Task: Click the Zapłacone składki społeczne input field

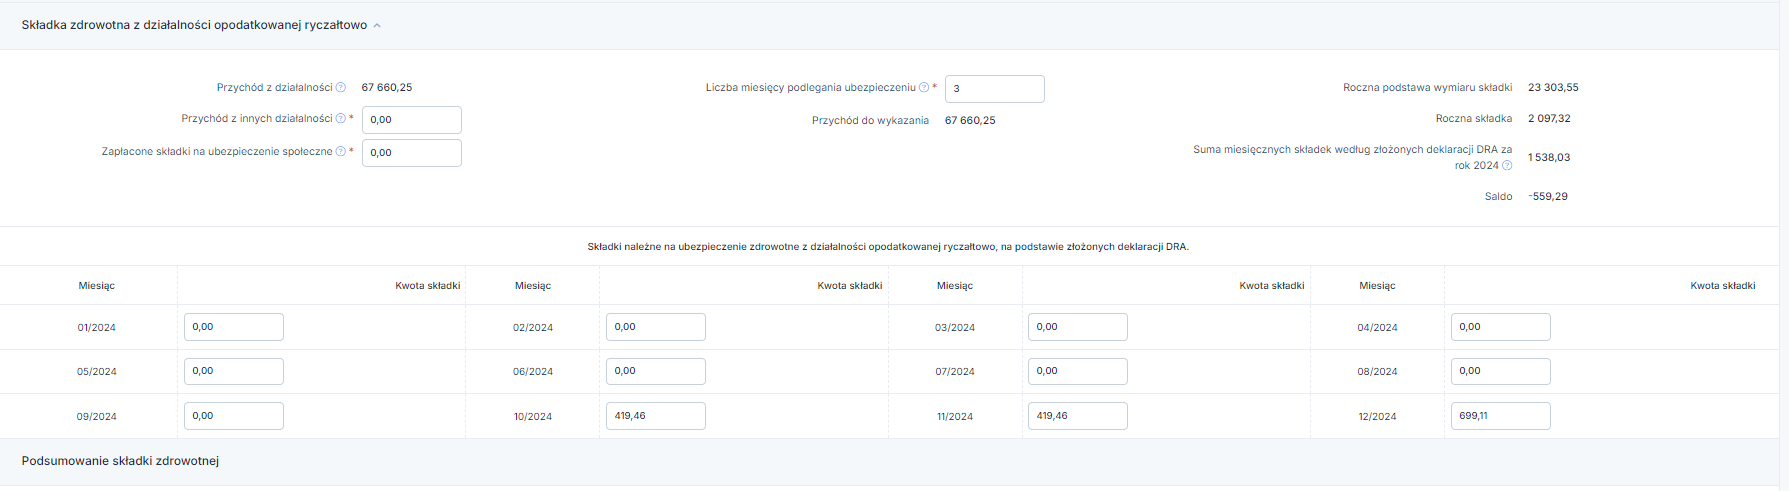Action: [x=412, y=153]
